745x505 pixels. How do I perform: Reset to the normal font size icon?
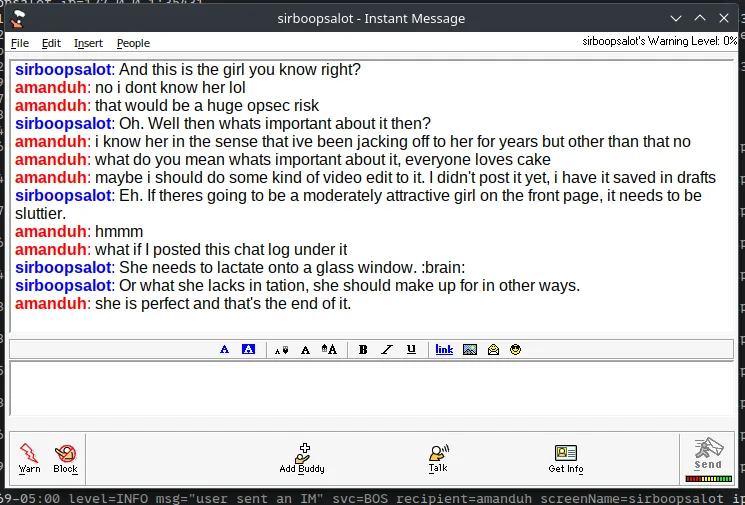pos(305,350)
